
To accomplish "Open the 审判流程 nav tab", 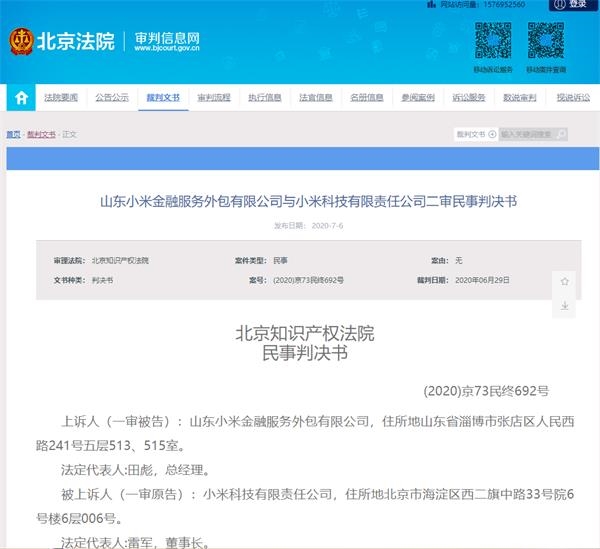I will pos(214,98).
